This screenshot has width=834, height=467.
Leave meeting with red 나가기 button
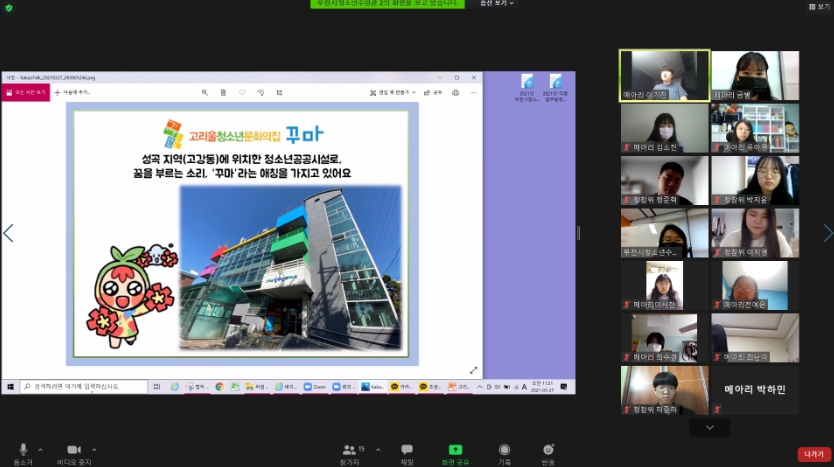click(814, 454)
